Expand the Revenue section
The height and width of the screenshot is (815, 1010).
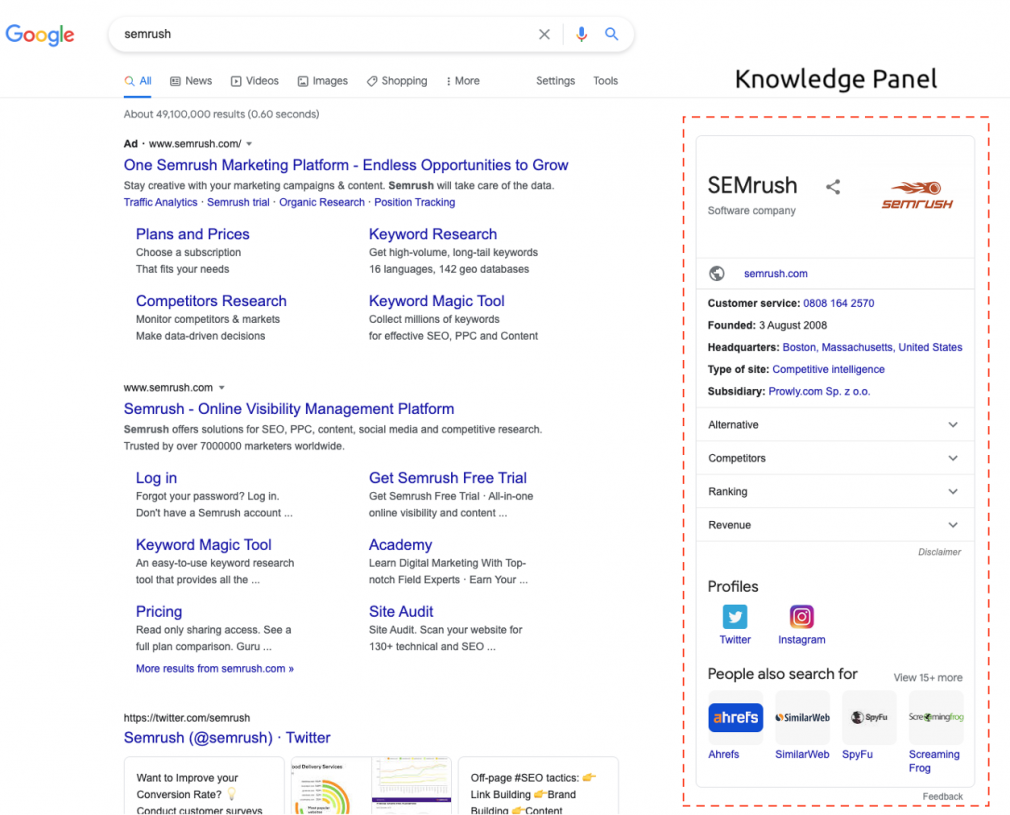point(835,525)
